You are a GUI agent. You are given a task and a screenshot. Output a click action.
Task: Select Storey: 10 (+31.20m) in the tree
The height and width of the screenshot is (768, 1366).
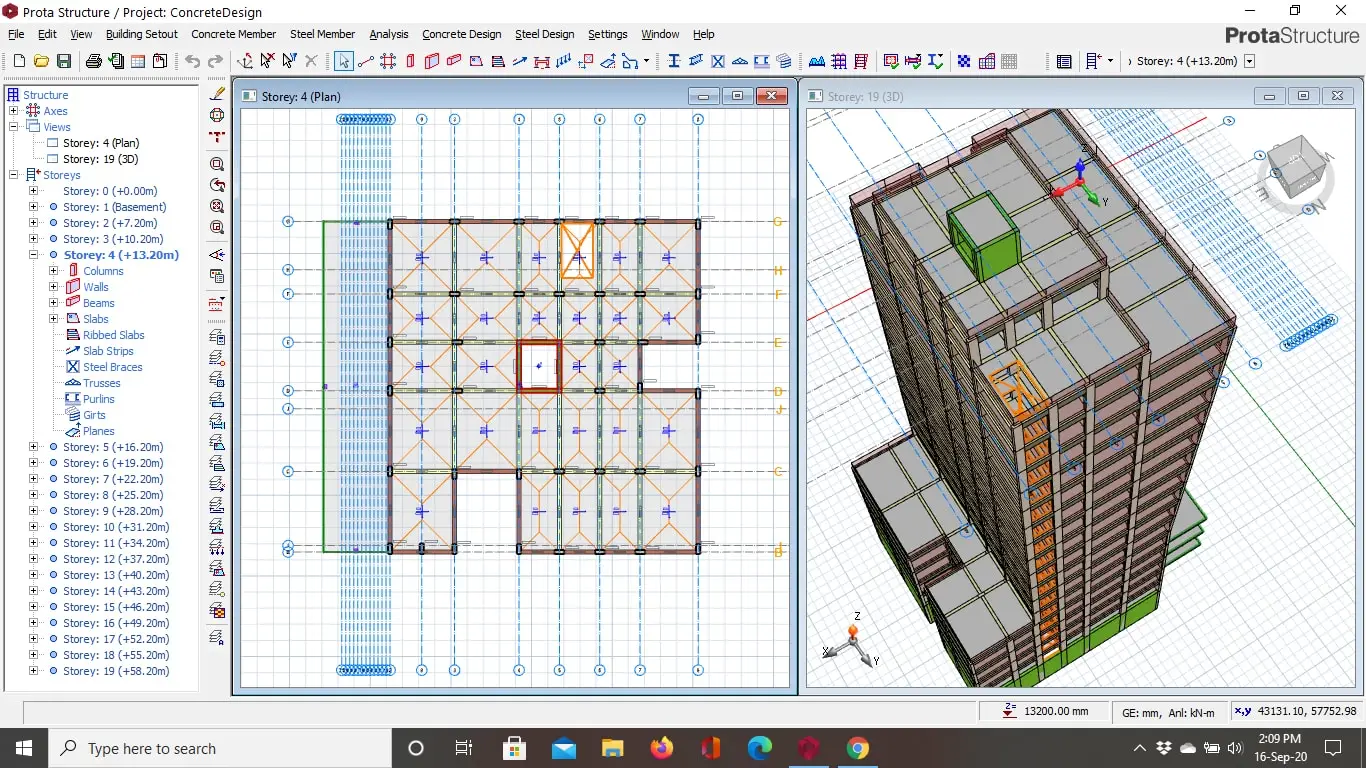pyautogui.click(x=116, y=527)
